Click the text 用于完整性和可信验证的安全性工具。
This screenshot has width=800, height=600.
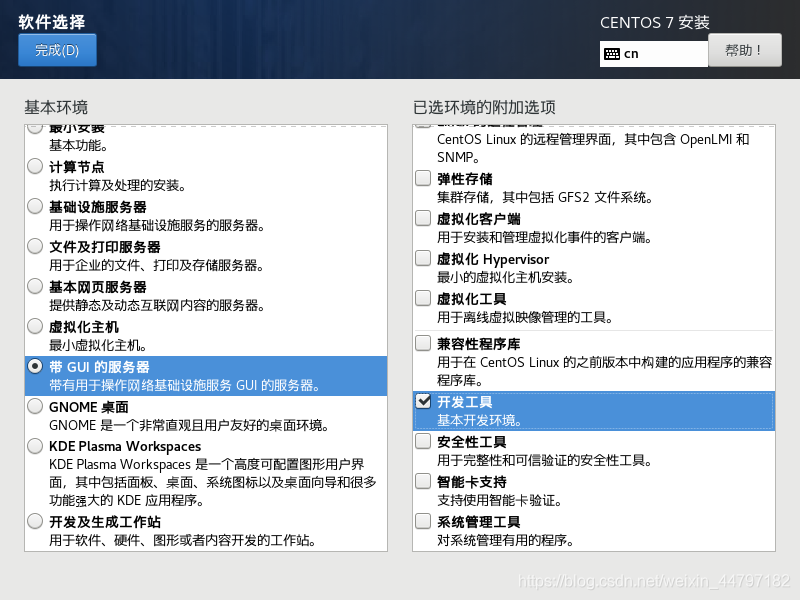(545, 460)
